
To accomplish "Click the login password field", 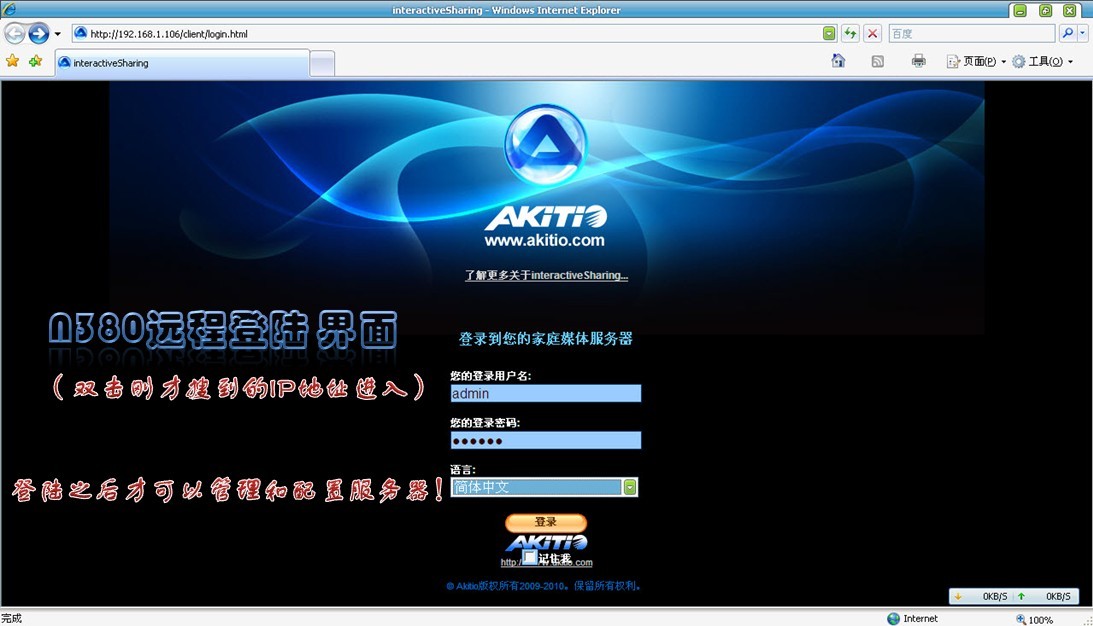I will click(x=546, y=441).
